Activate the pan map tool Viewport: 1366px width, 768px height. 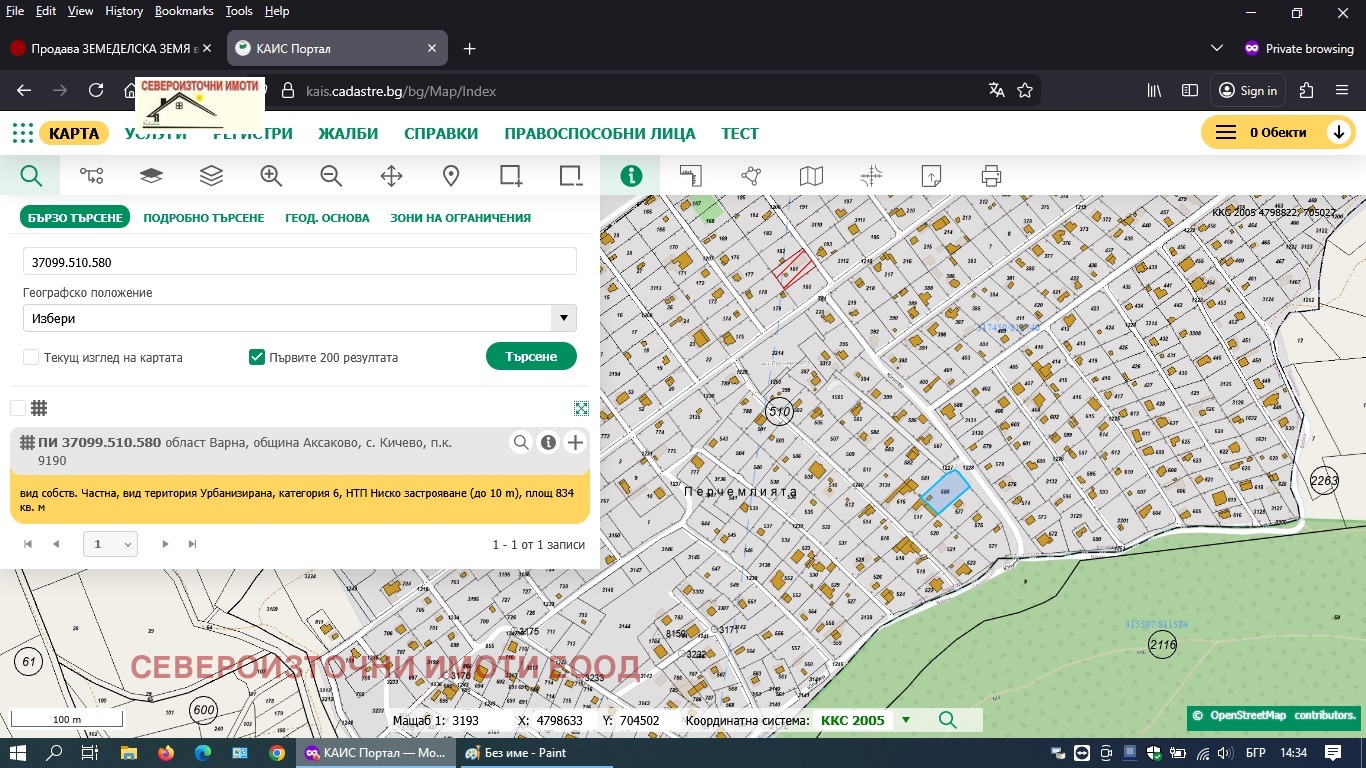click(390, 175)
